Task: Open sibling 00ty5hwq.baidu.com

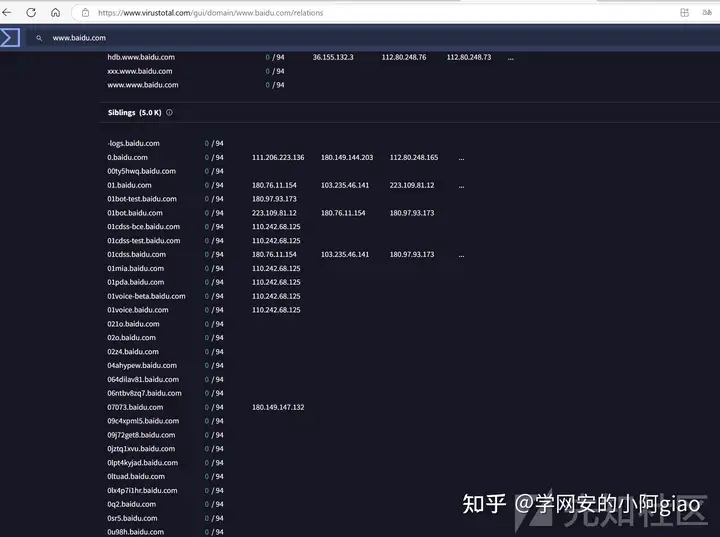Action: click(x=141, y=171)
